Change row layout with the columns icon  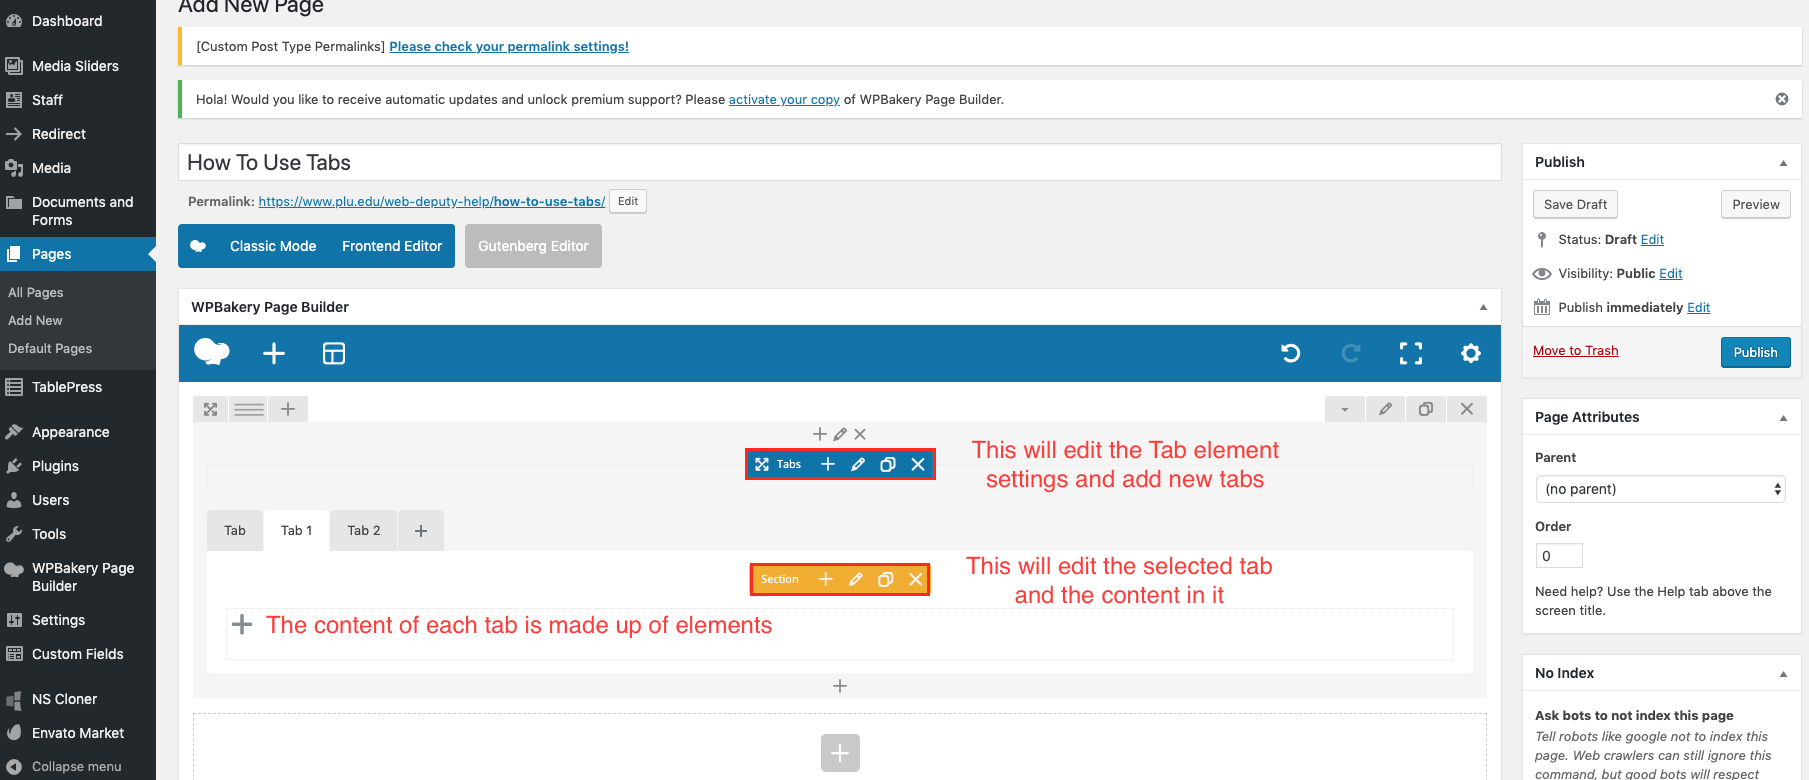coord(249,409)
